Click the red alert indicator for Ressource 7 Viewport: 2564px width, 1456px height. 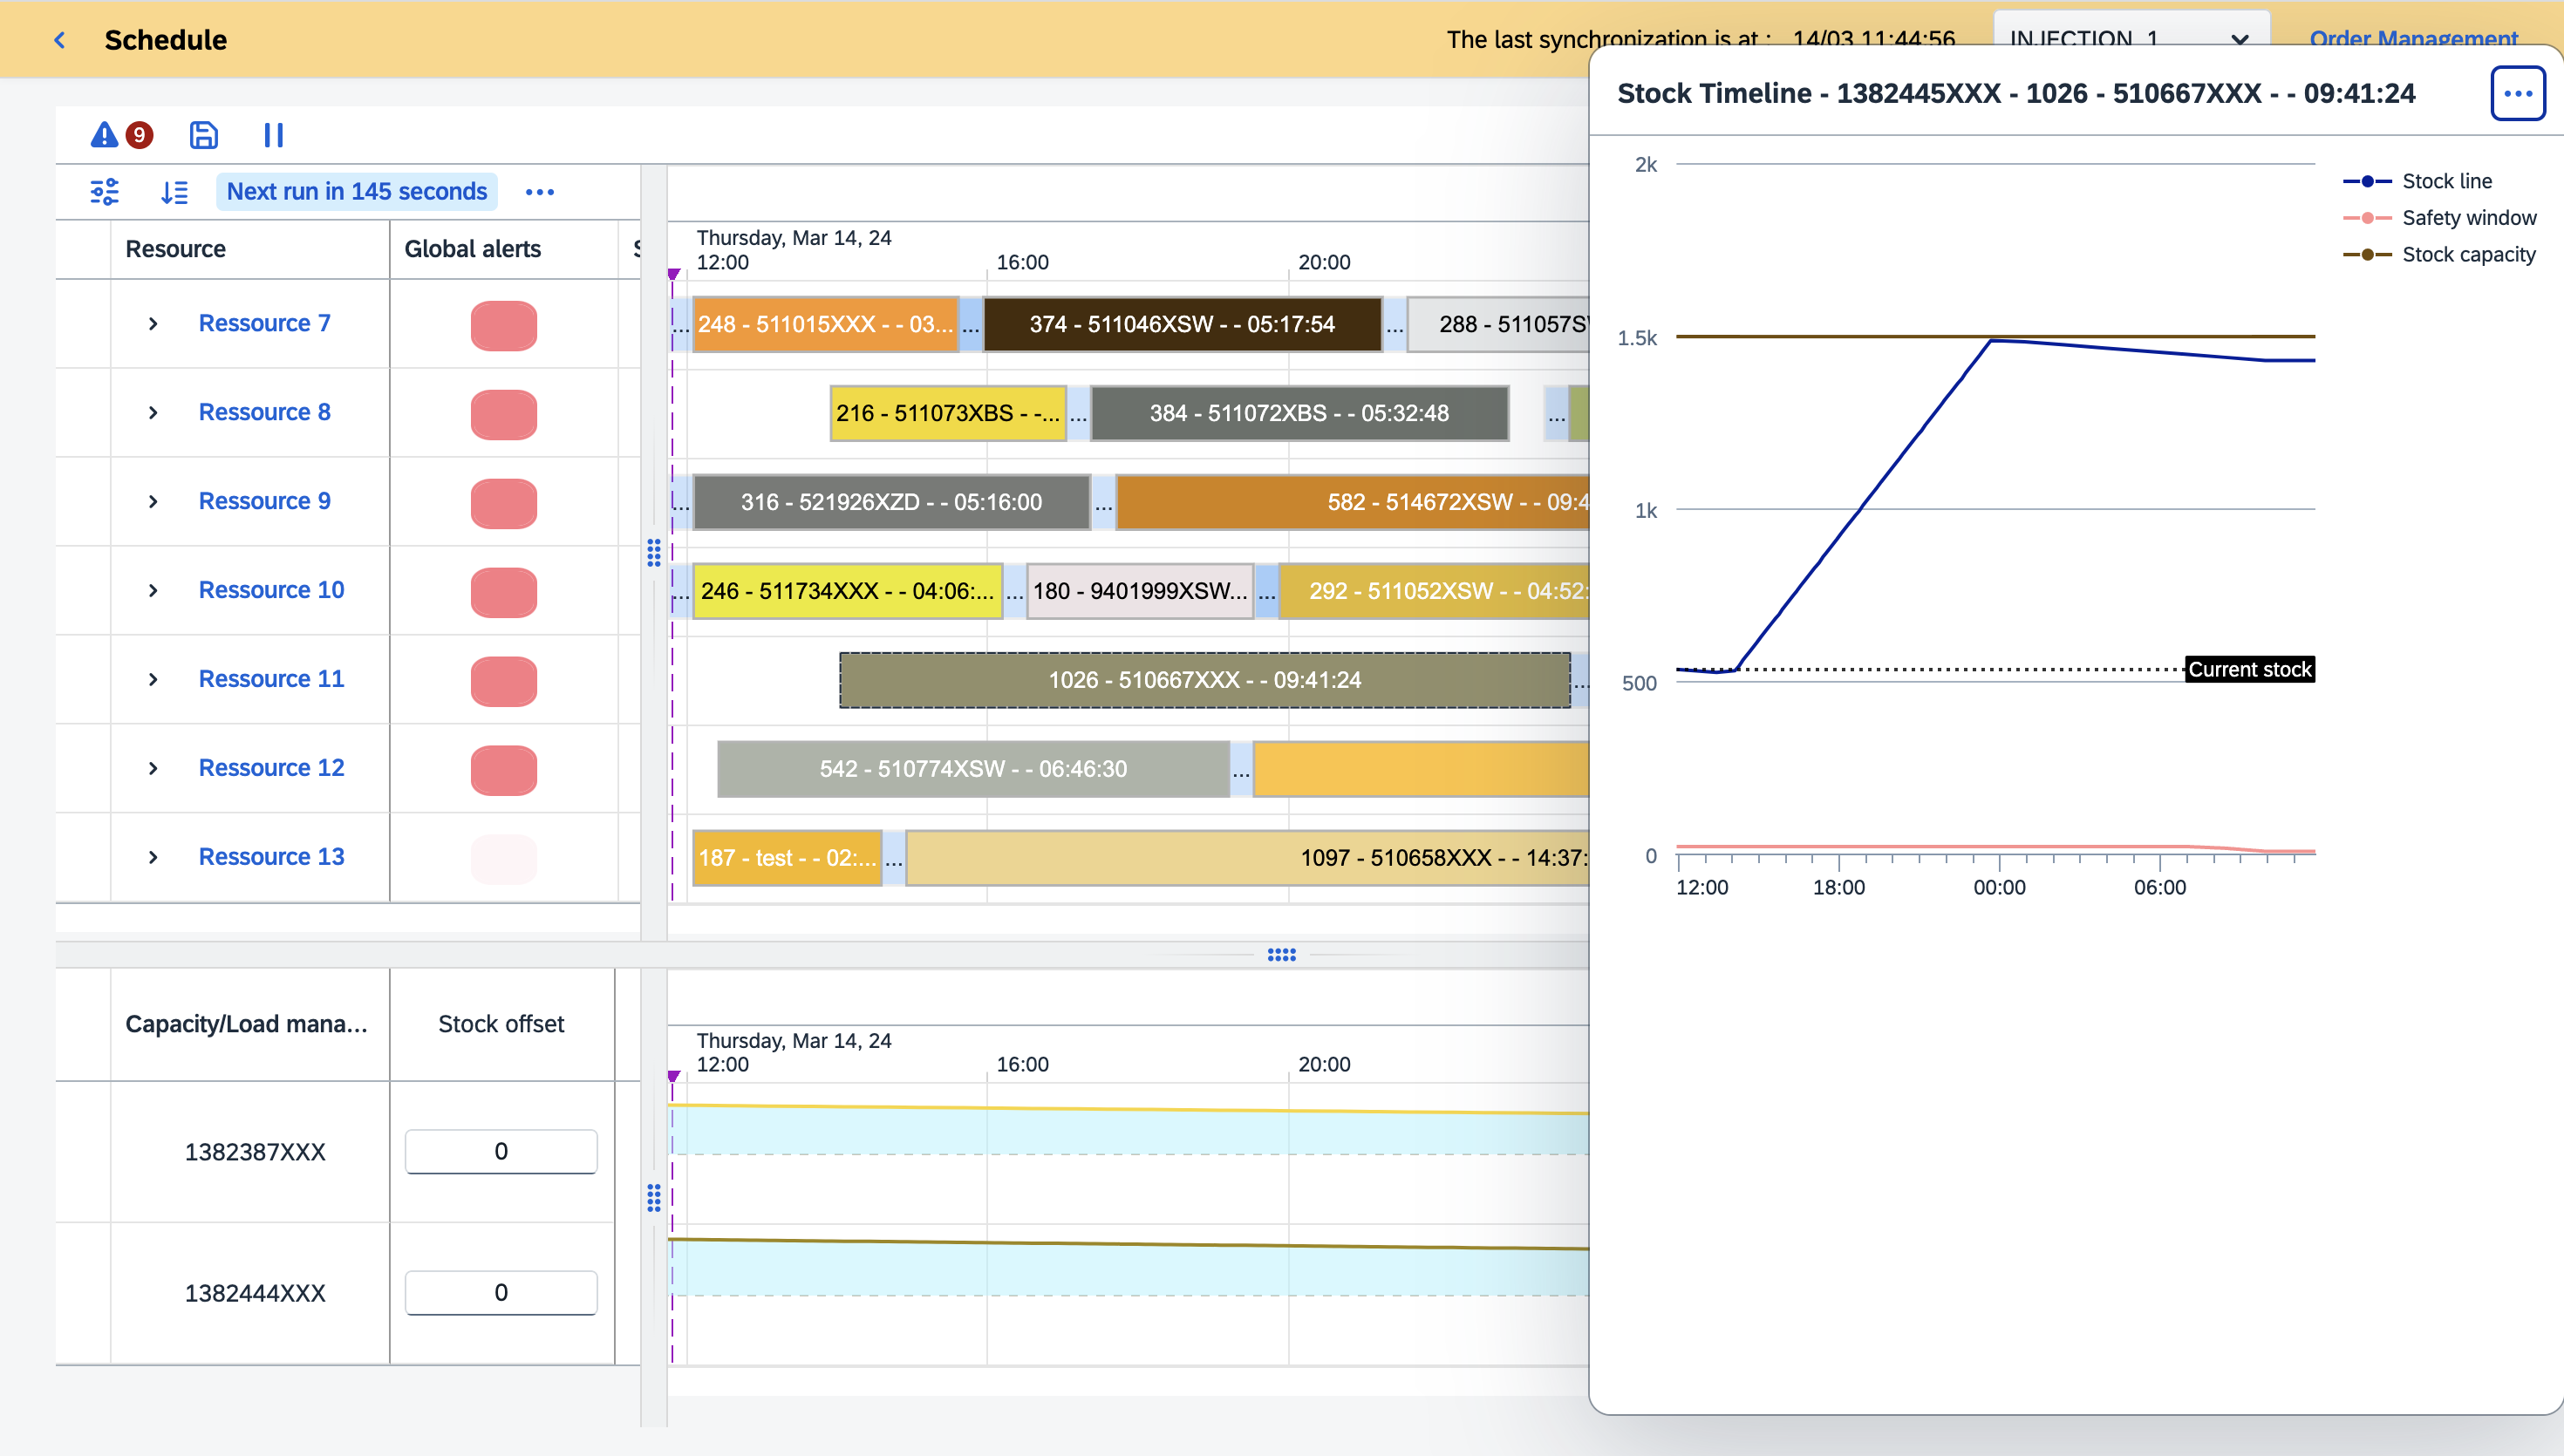[x=504, y=325]
